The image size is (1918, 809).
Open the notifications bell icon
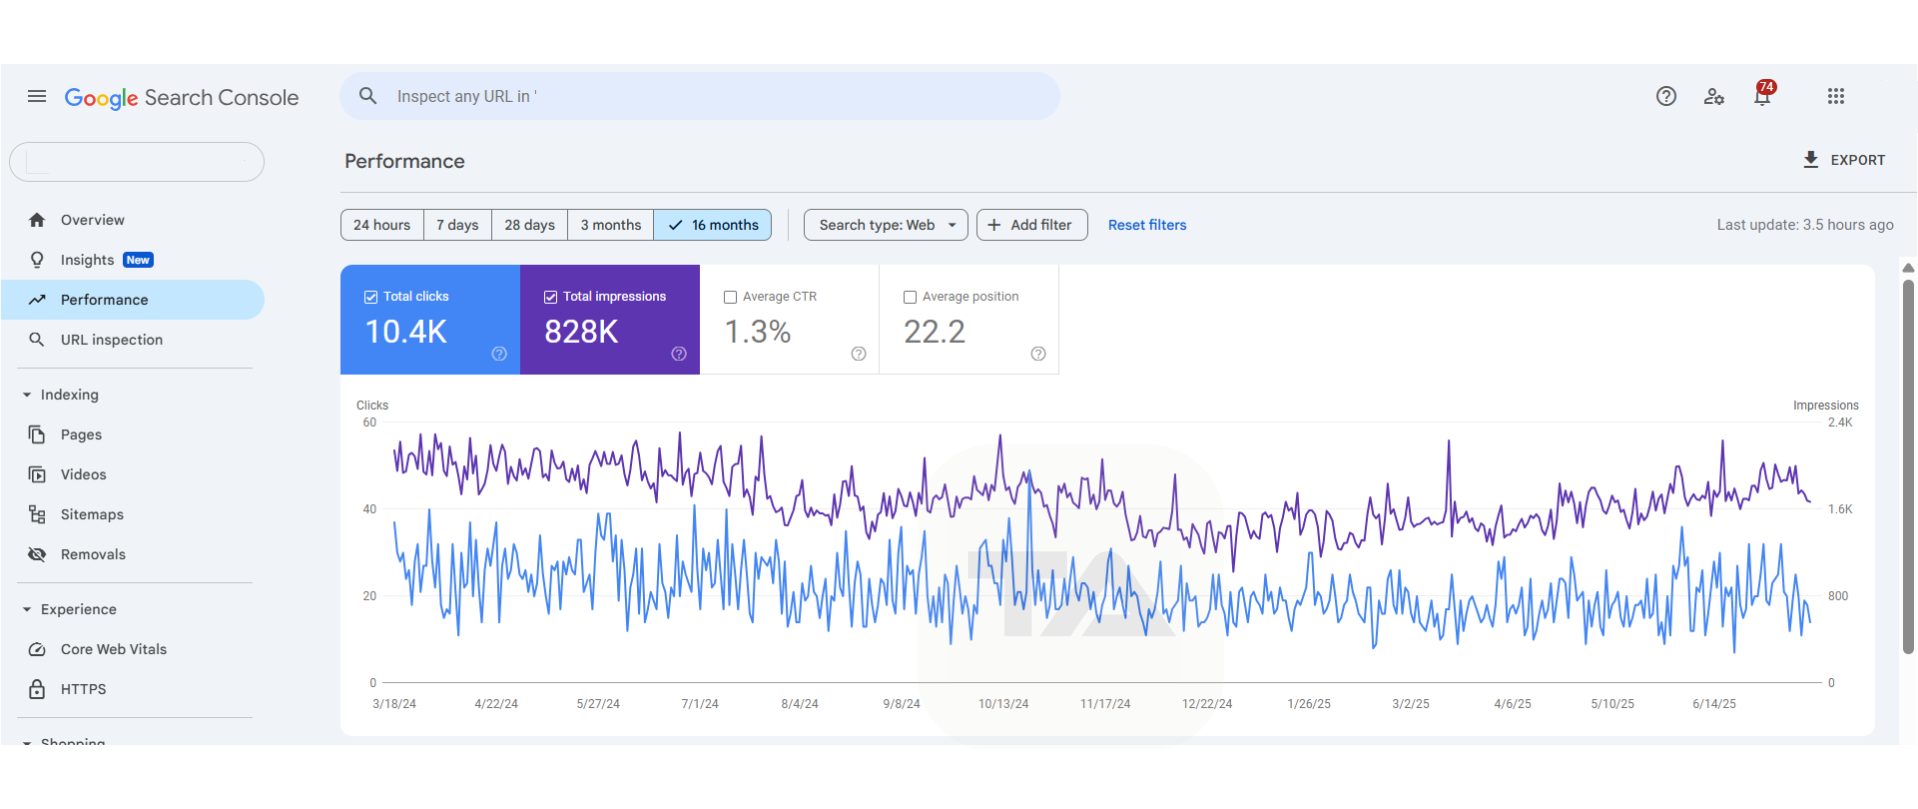click(x=1762, y=97)
